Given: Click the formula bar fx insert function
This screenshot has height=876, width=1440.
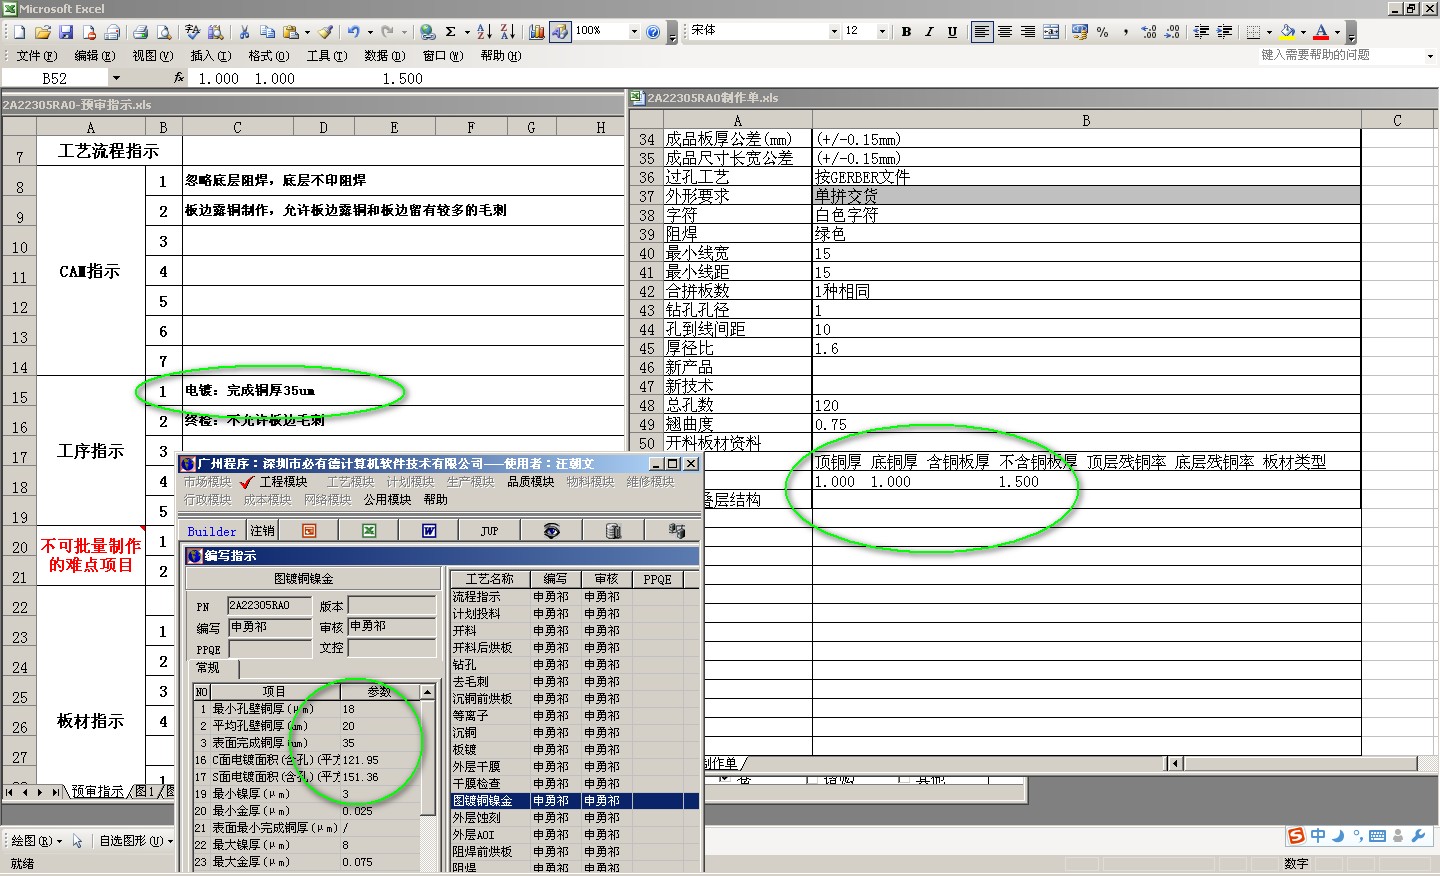Looking at the screenshot, I should pos(179,78).
